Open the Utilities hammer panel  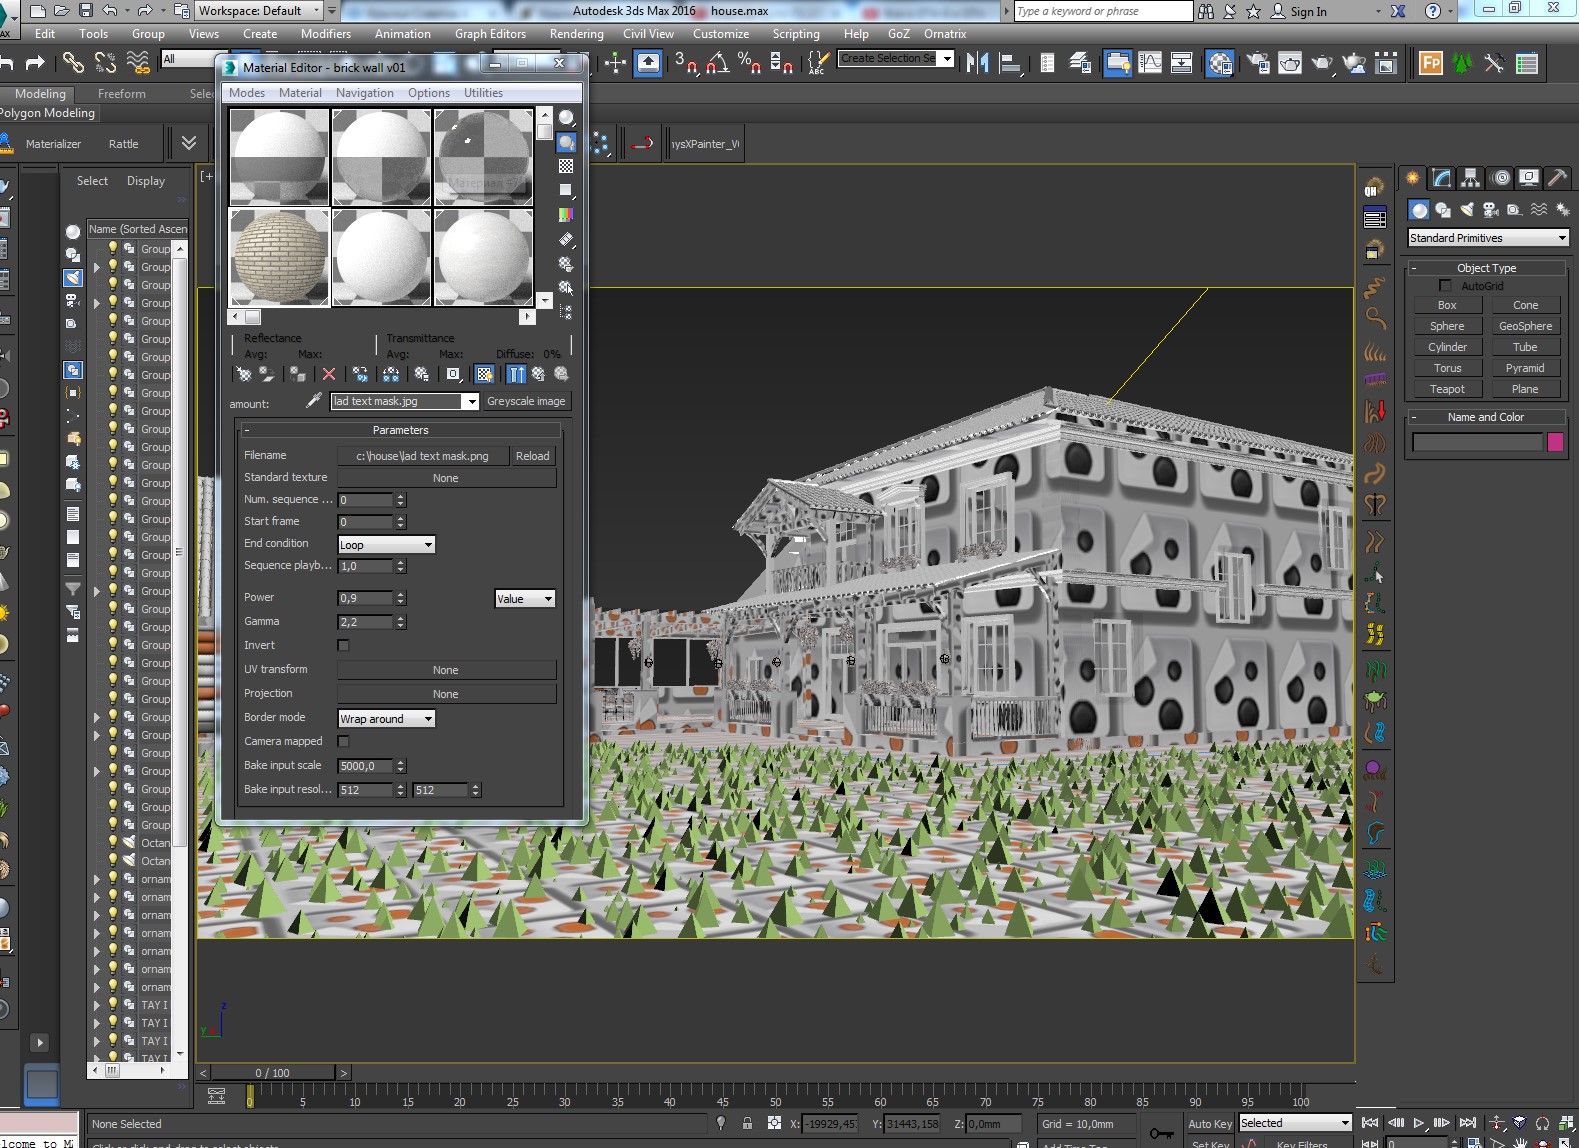pos(1557,178)
